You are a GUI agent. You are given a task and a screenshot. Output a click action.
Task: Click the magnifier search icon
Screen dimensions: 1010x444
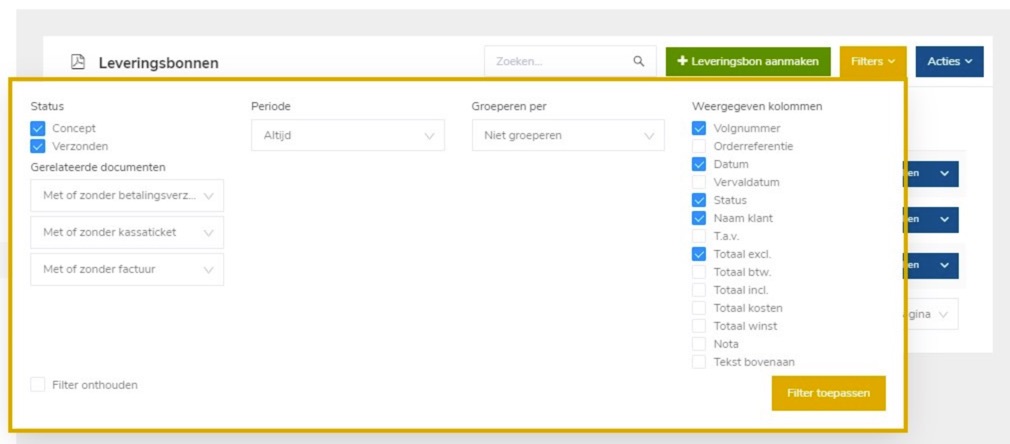pyautogui.click(x=639, y=61)
